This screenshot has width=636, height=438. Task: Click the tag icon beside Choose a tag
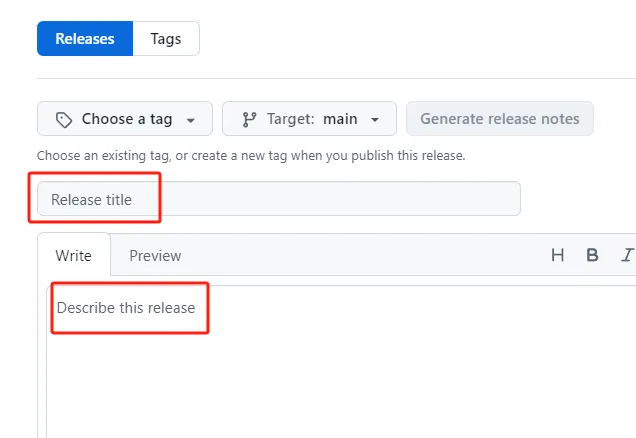click(x=64, y=119)
